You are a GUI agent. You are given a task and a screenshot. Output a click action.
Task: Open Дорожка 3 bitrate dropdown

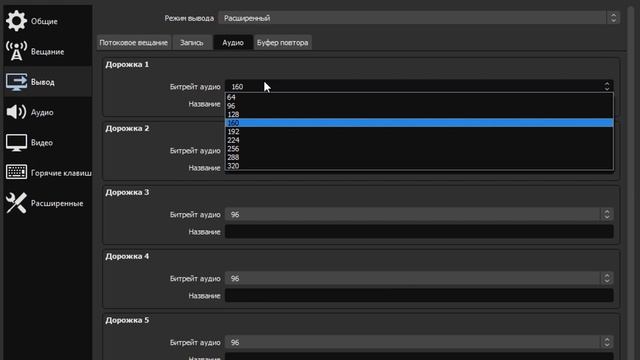[419, 214]
